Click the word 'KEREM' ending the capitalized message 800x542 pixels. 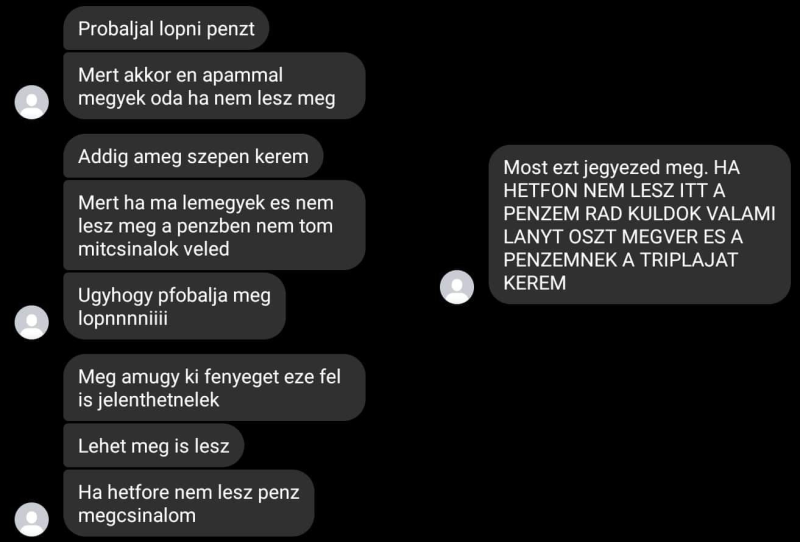coord(535,283)
